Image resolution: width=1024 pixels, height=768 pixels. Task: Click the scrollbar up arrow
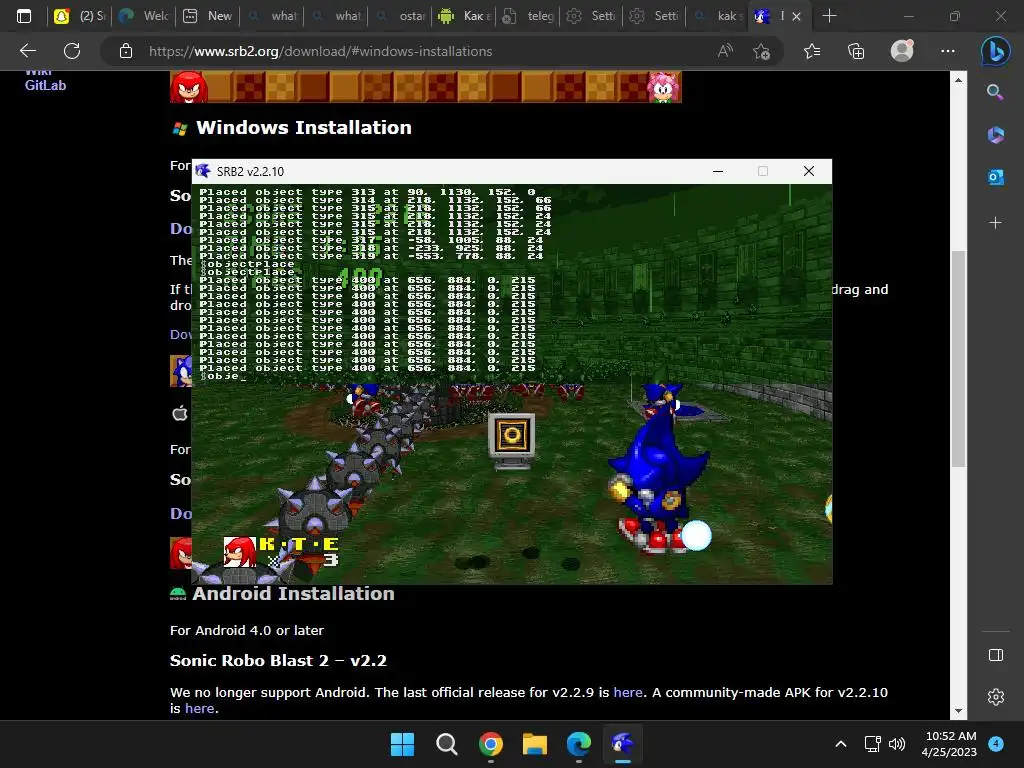pos(958,80)
